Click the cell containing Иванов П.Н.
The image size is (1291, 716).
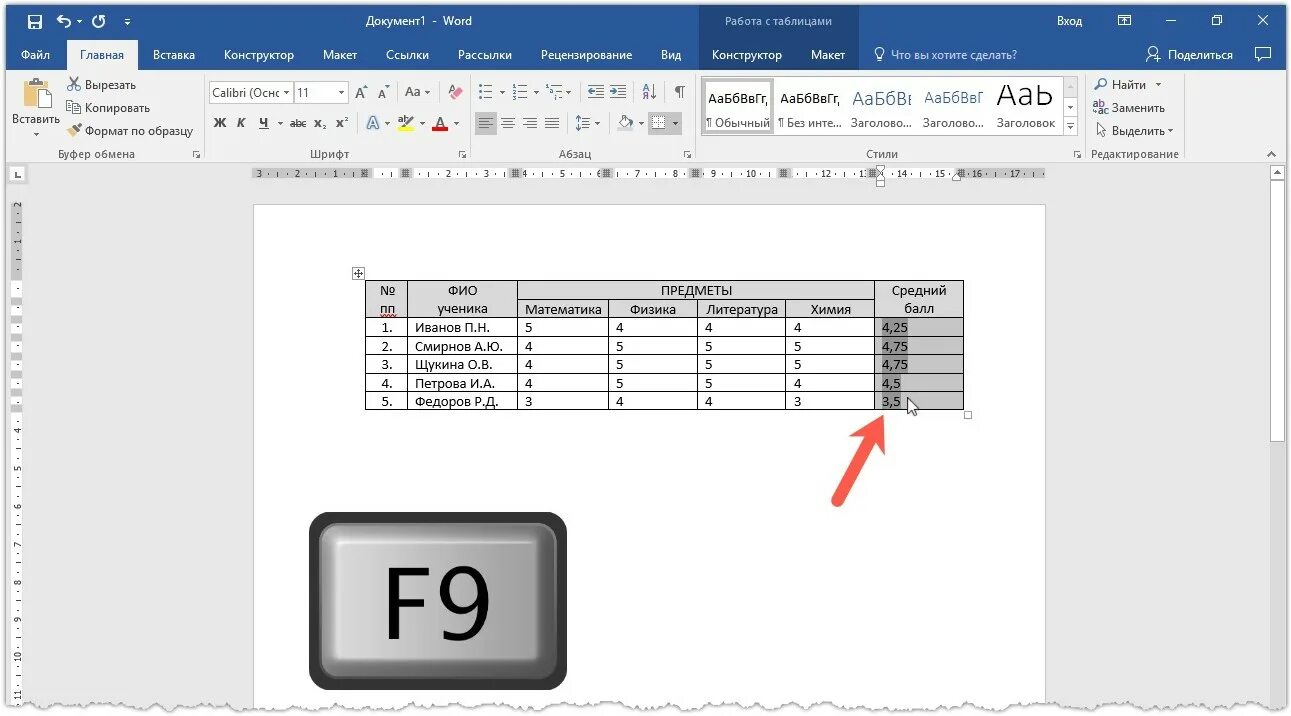click(462, 327)
